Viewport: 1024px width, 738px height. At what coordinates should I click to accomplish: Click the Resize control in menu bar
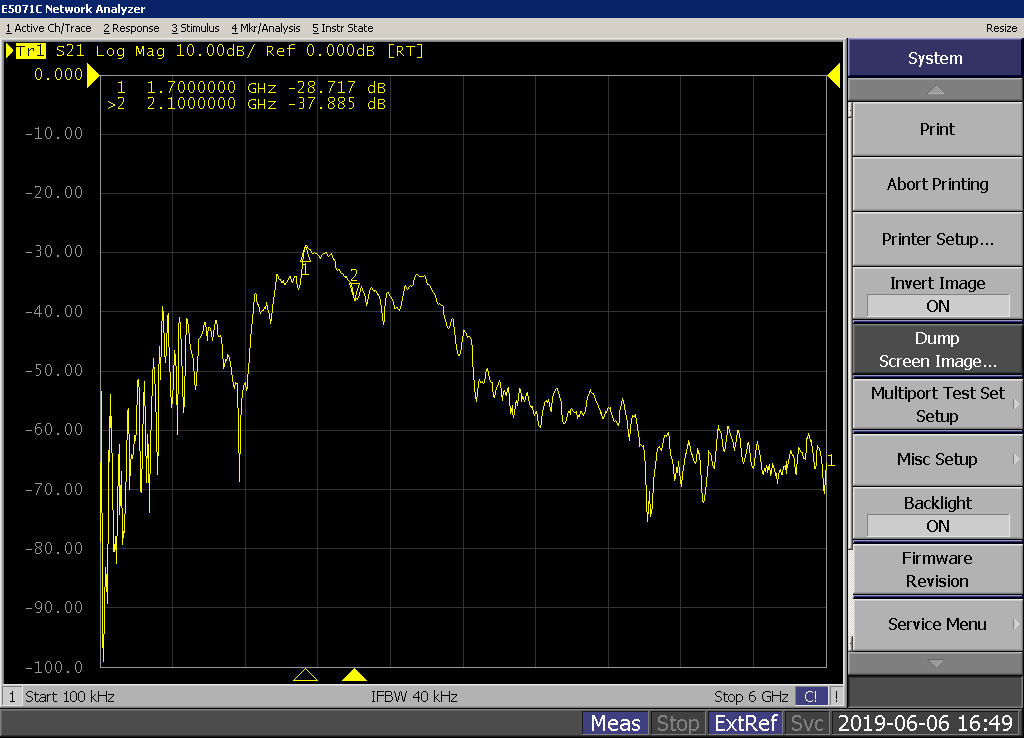pos(1001,28)
